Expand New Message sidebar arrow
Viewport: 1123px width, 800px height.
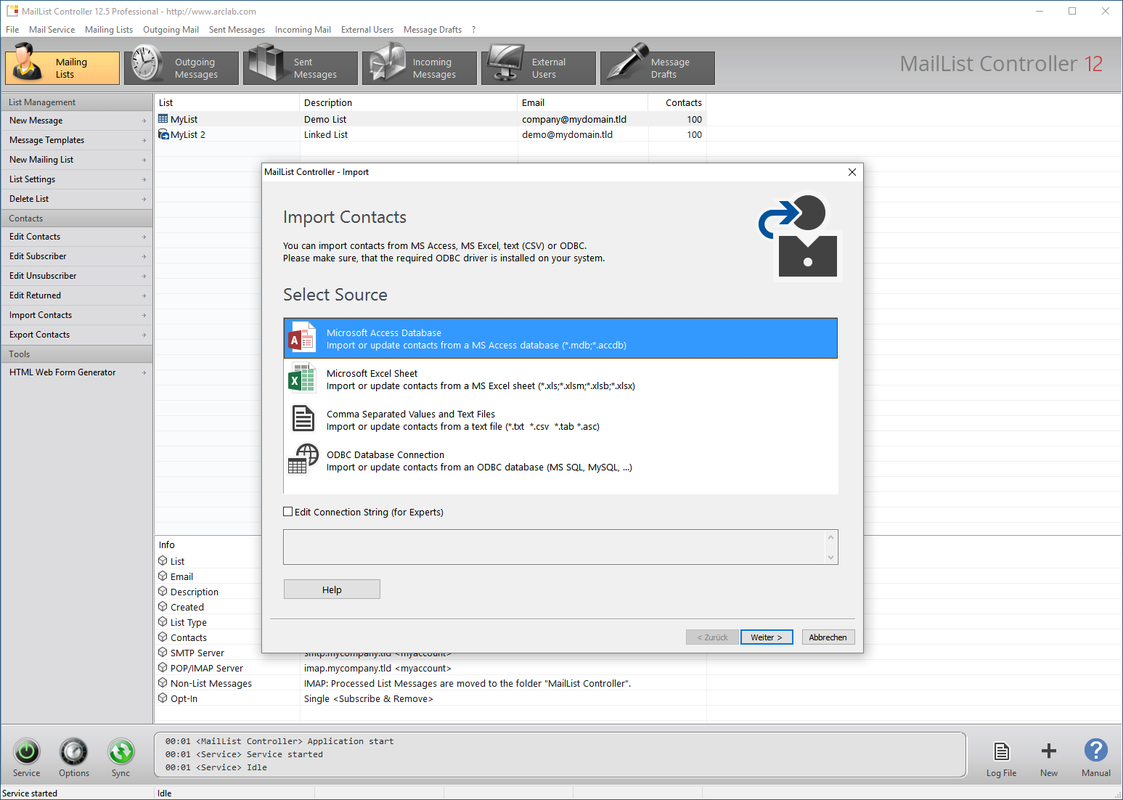144,121
